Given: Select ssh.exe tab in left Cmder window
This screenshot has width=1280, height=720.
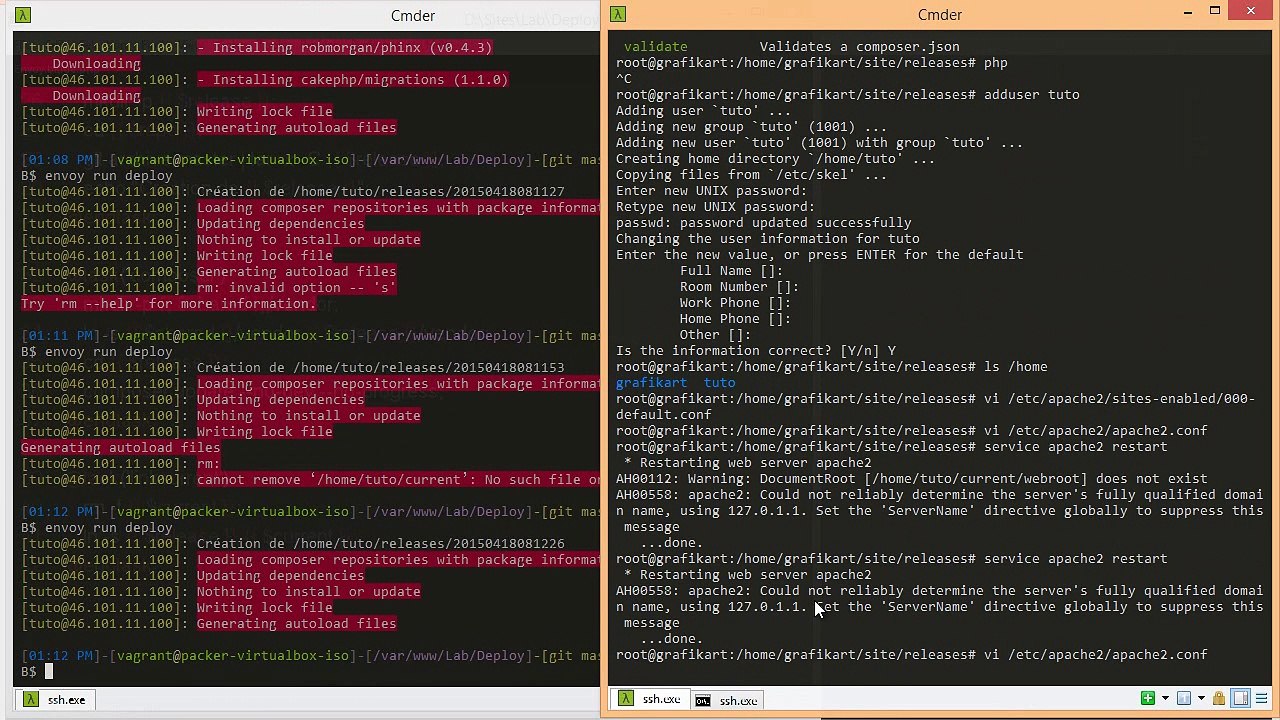Looking at the screenshot, I should pos(56,699).
